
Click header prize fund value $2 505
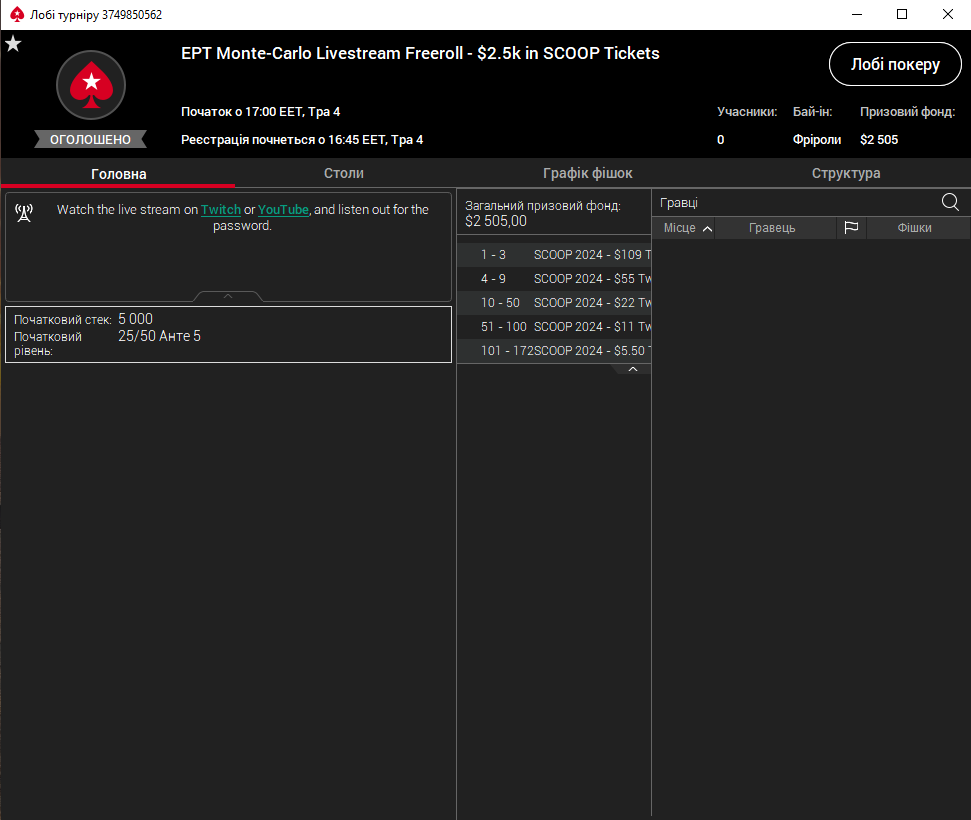coord(879,140)
